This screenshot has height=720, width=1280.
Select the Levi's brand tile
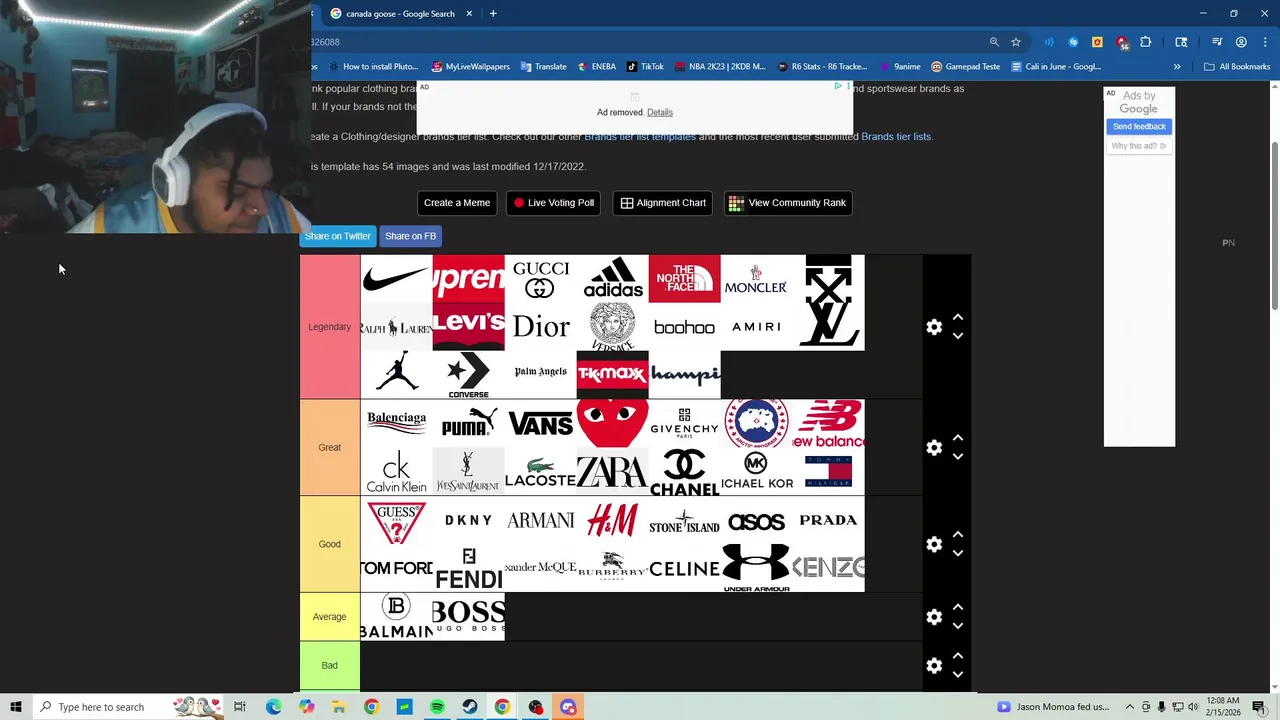(x=468, y=326)
